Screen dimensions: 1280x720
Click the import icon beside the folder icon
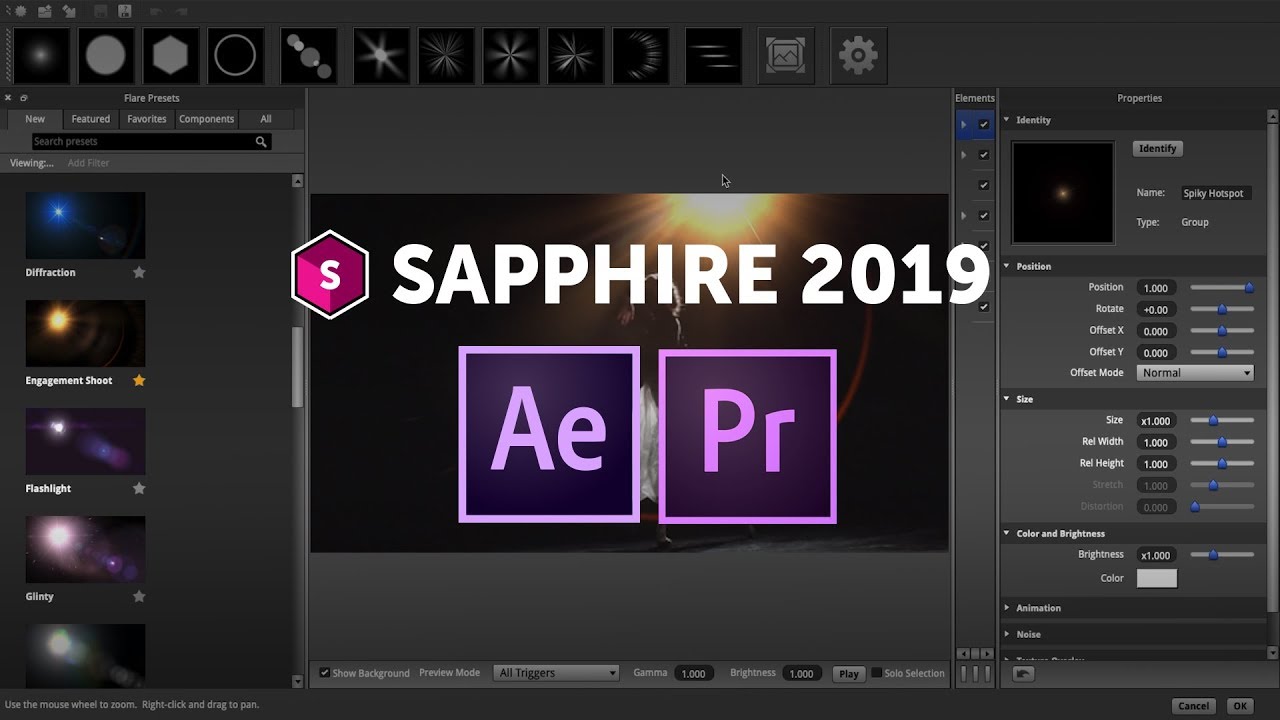coord(69,11)
